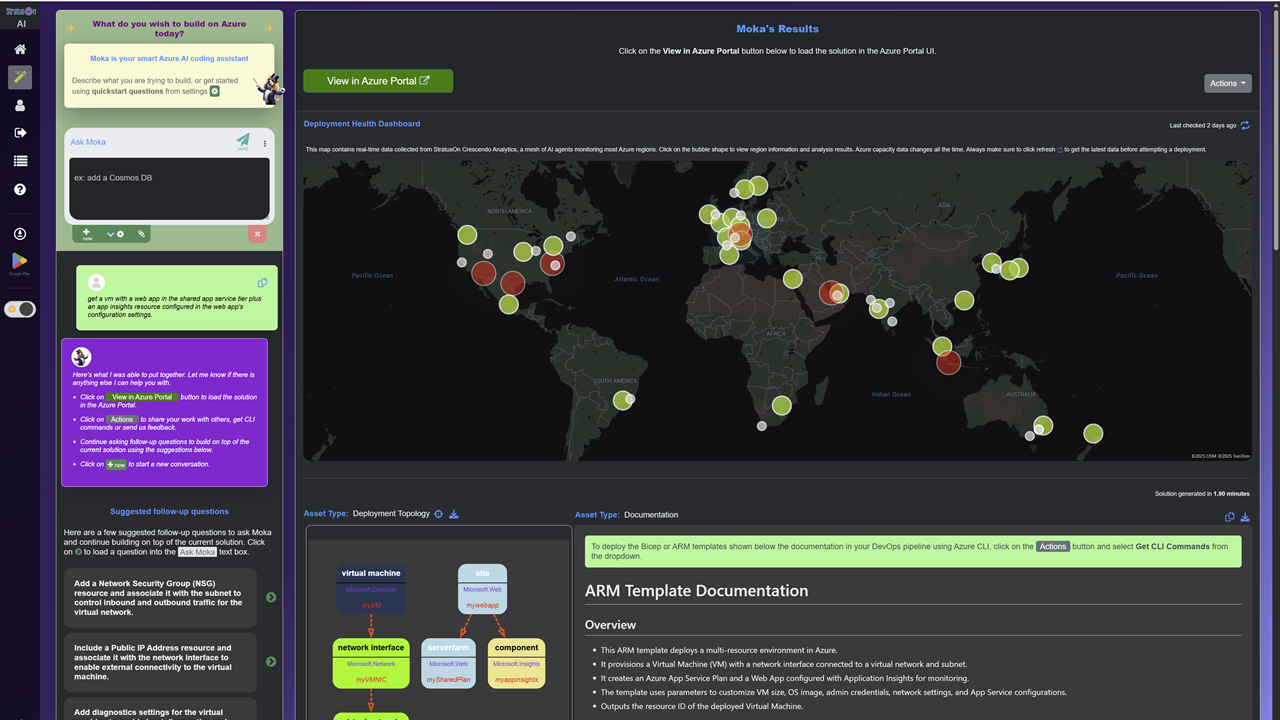
Task: Open the user profile sidebar icon
Action: pyautogui.click(x=20, y=105)
